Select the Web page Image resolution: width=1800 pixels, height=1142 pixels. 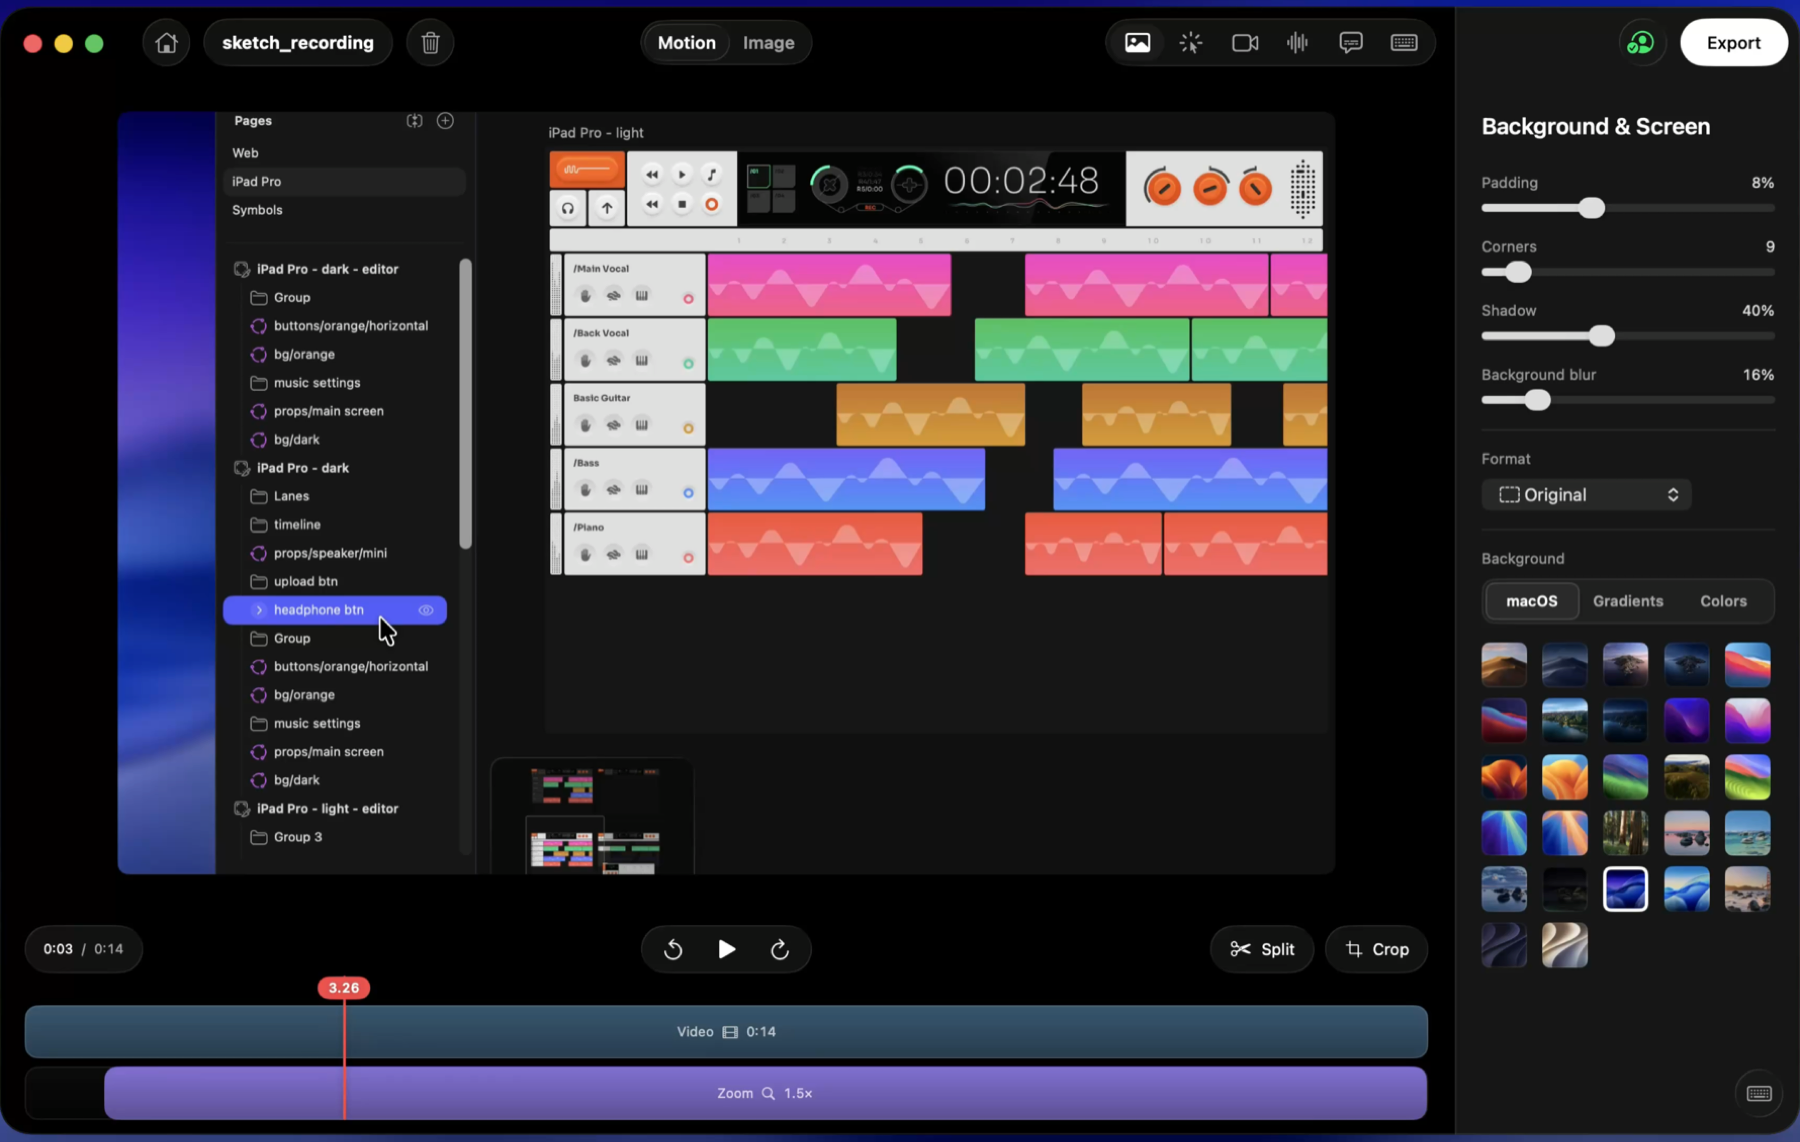coord(245,153)
